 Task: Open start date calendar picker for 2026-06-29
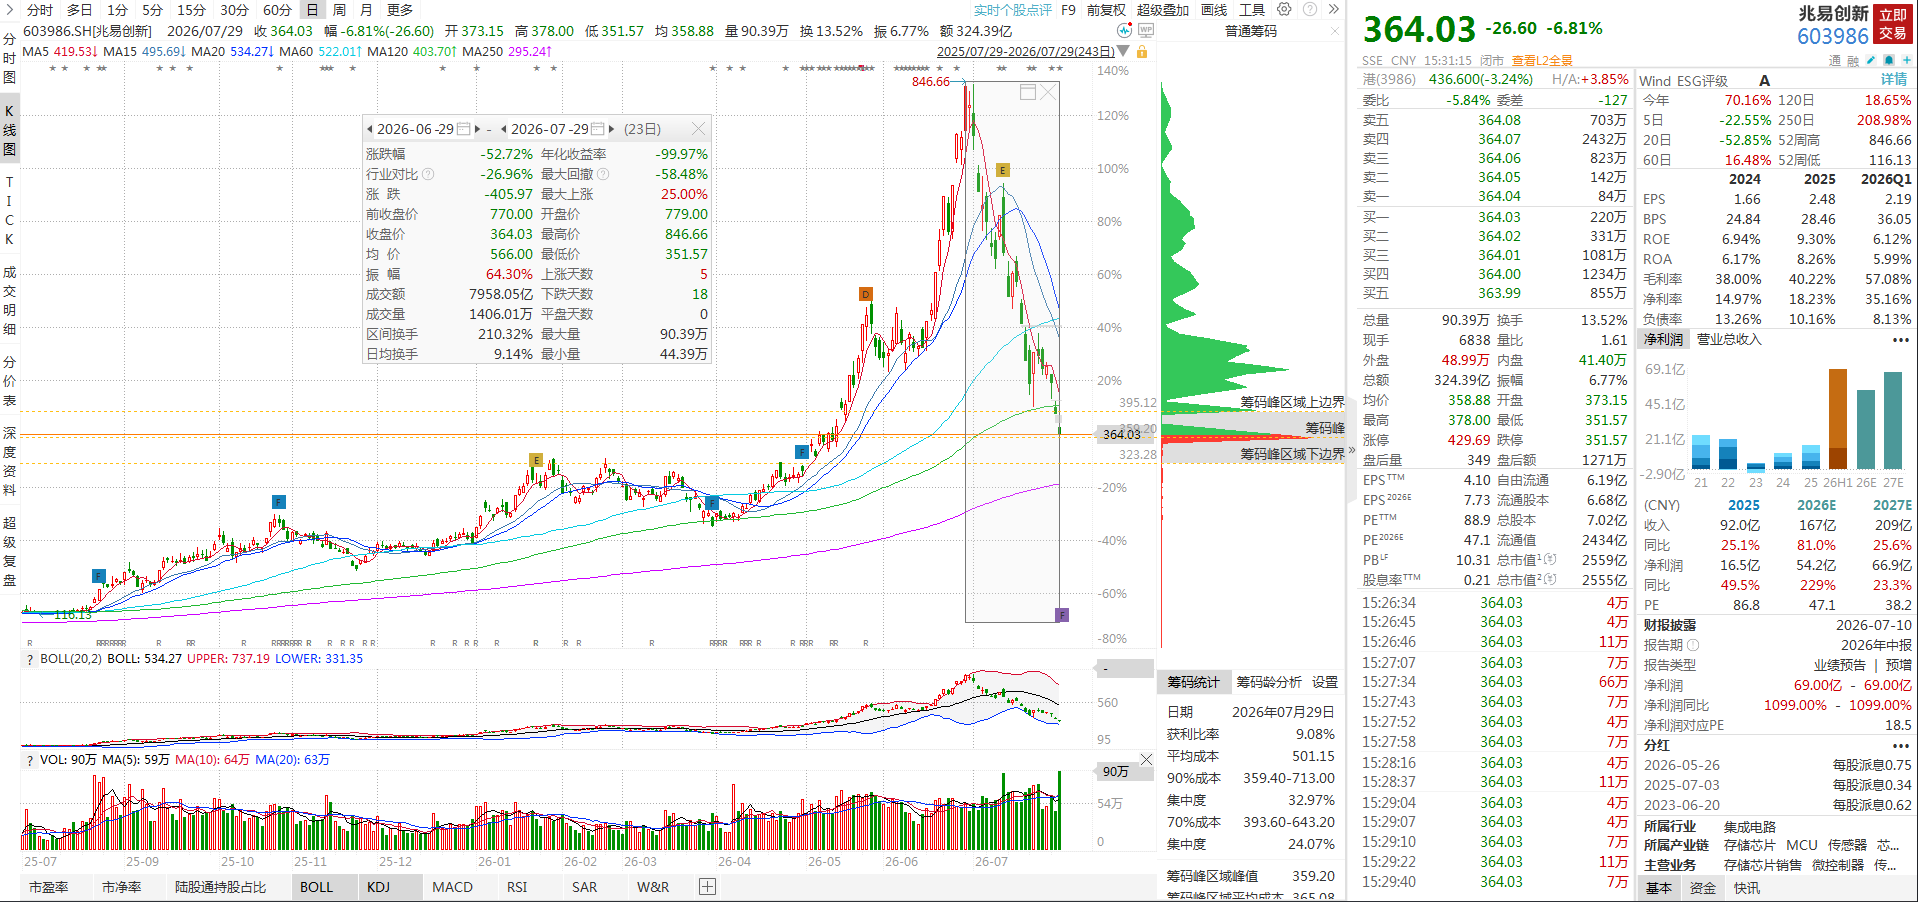coord(463,129)
